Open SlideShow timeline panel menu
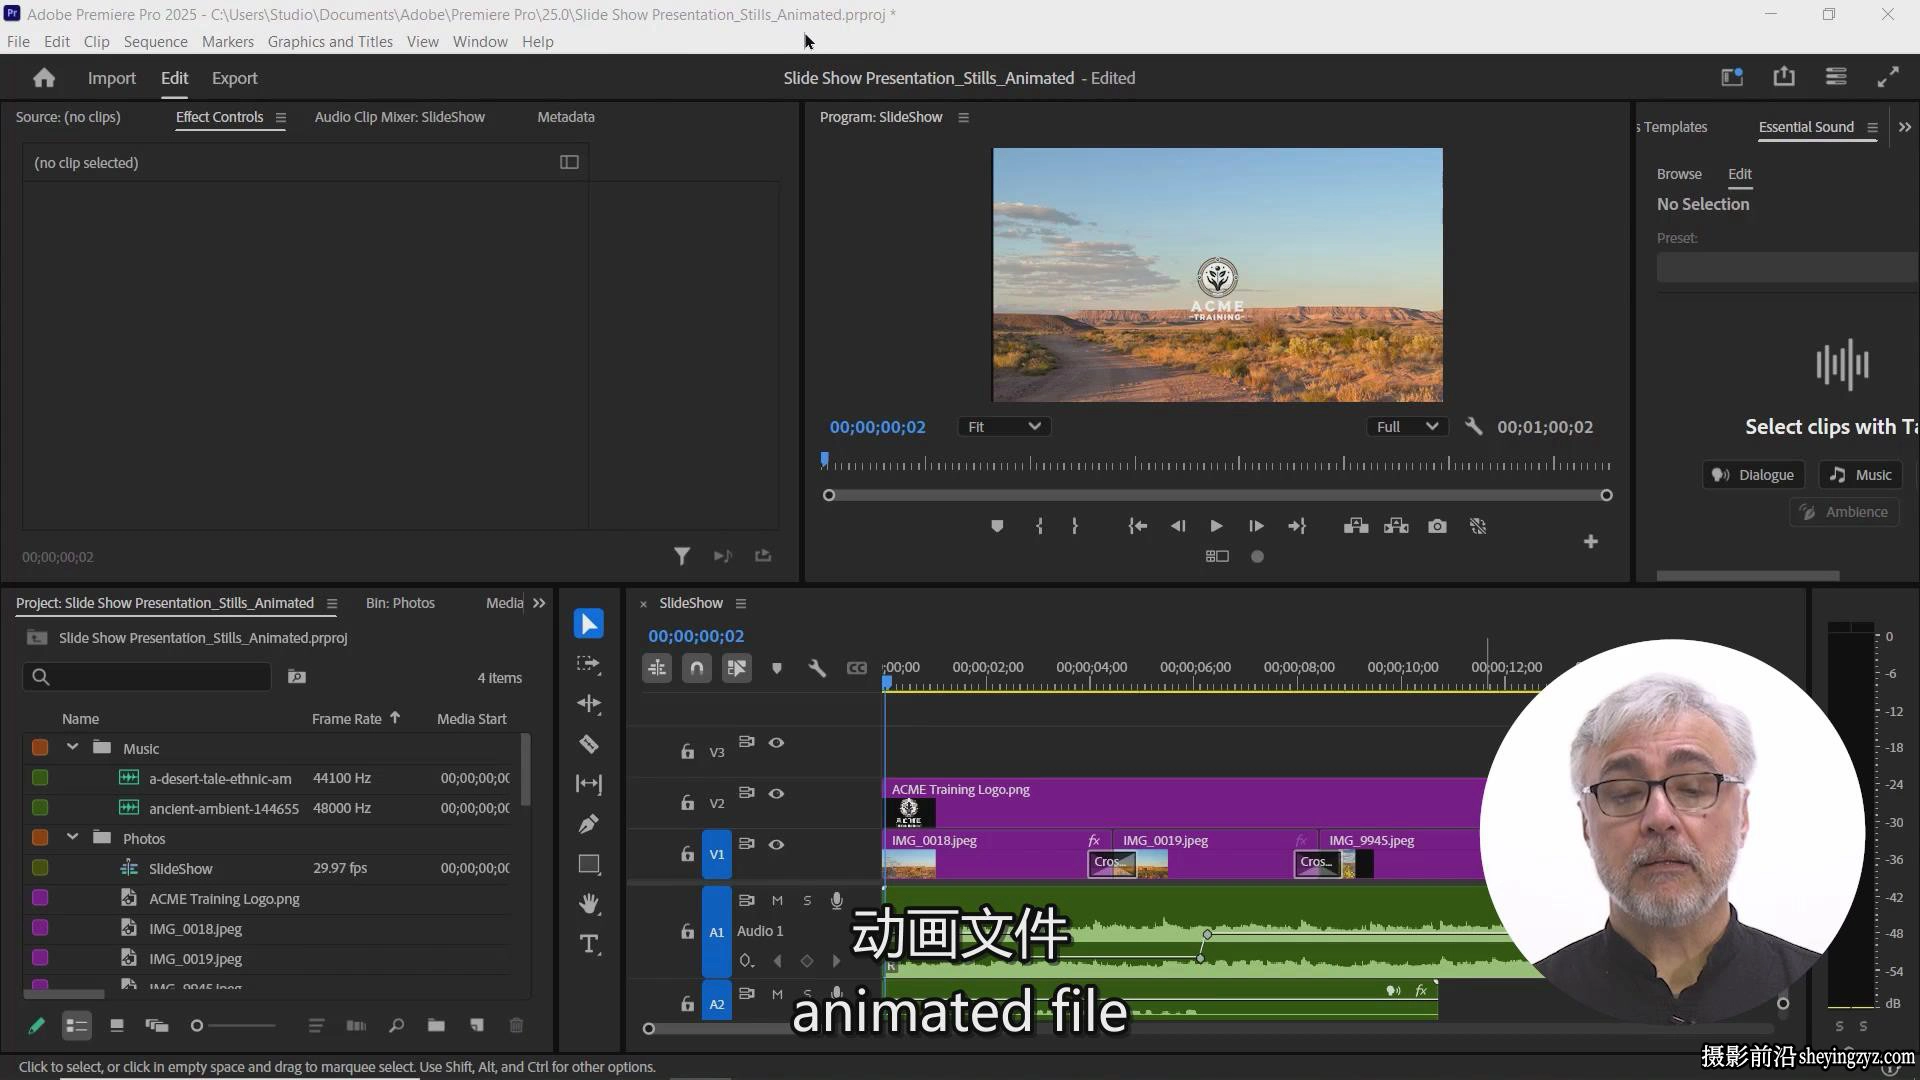Viewport: 1920px width, 1080px height. pyautogui.click(x=741, y=603)
